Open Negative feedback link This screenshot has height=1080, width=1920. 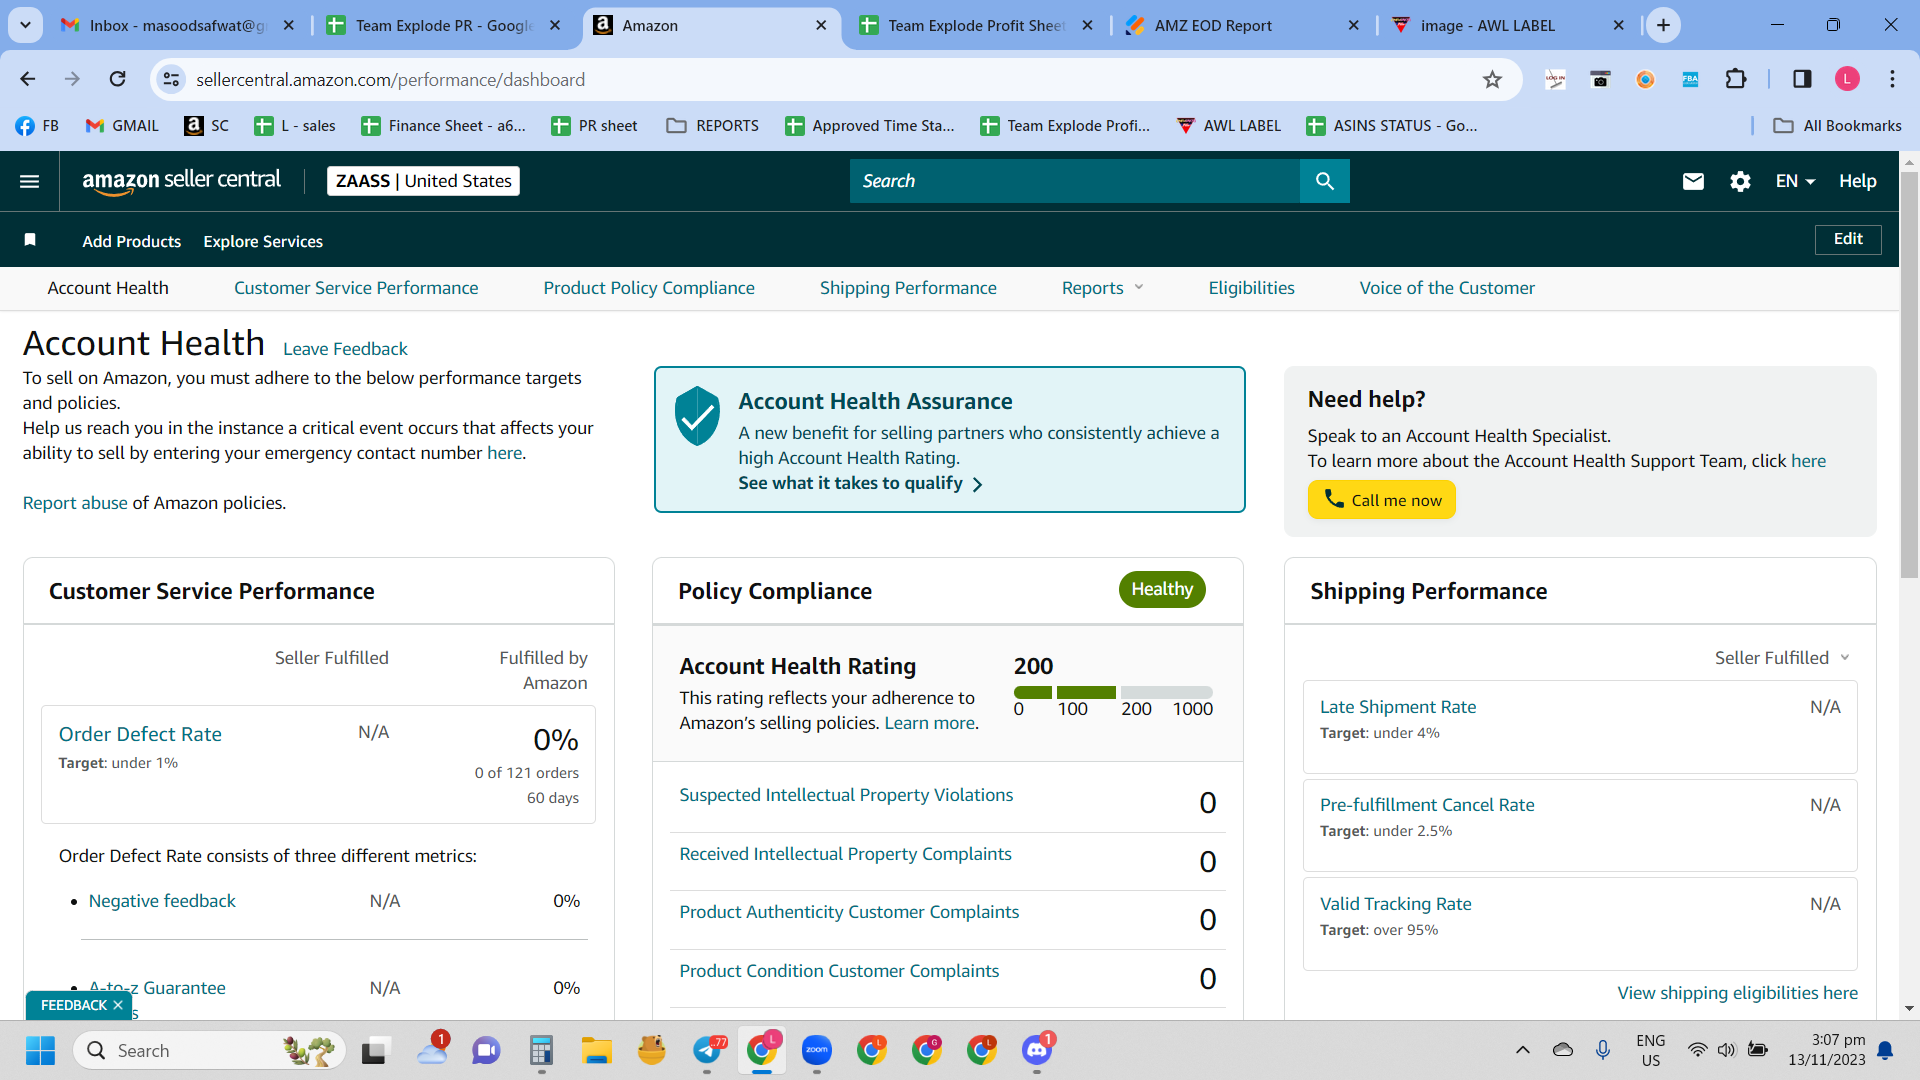click(162, 901)
